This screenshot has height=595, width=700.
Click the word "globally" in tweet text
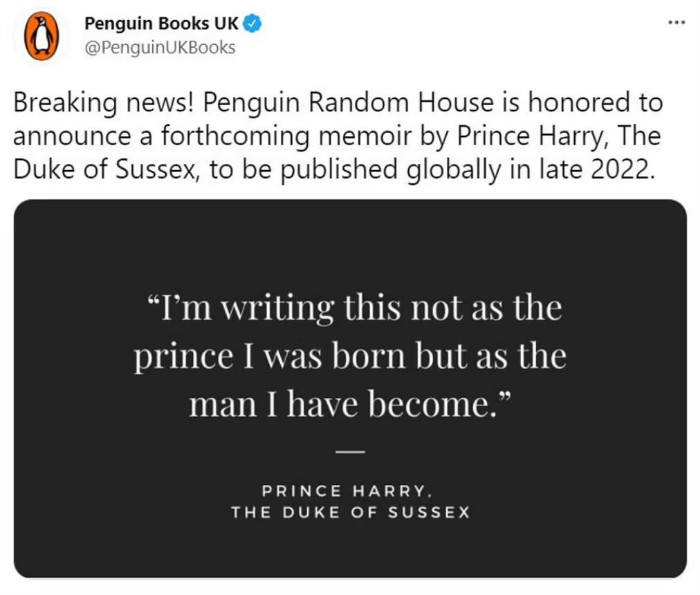454,170
